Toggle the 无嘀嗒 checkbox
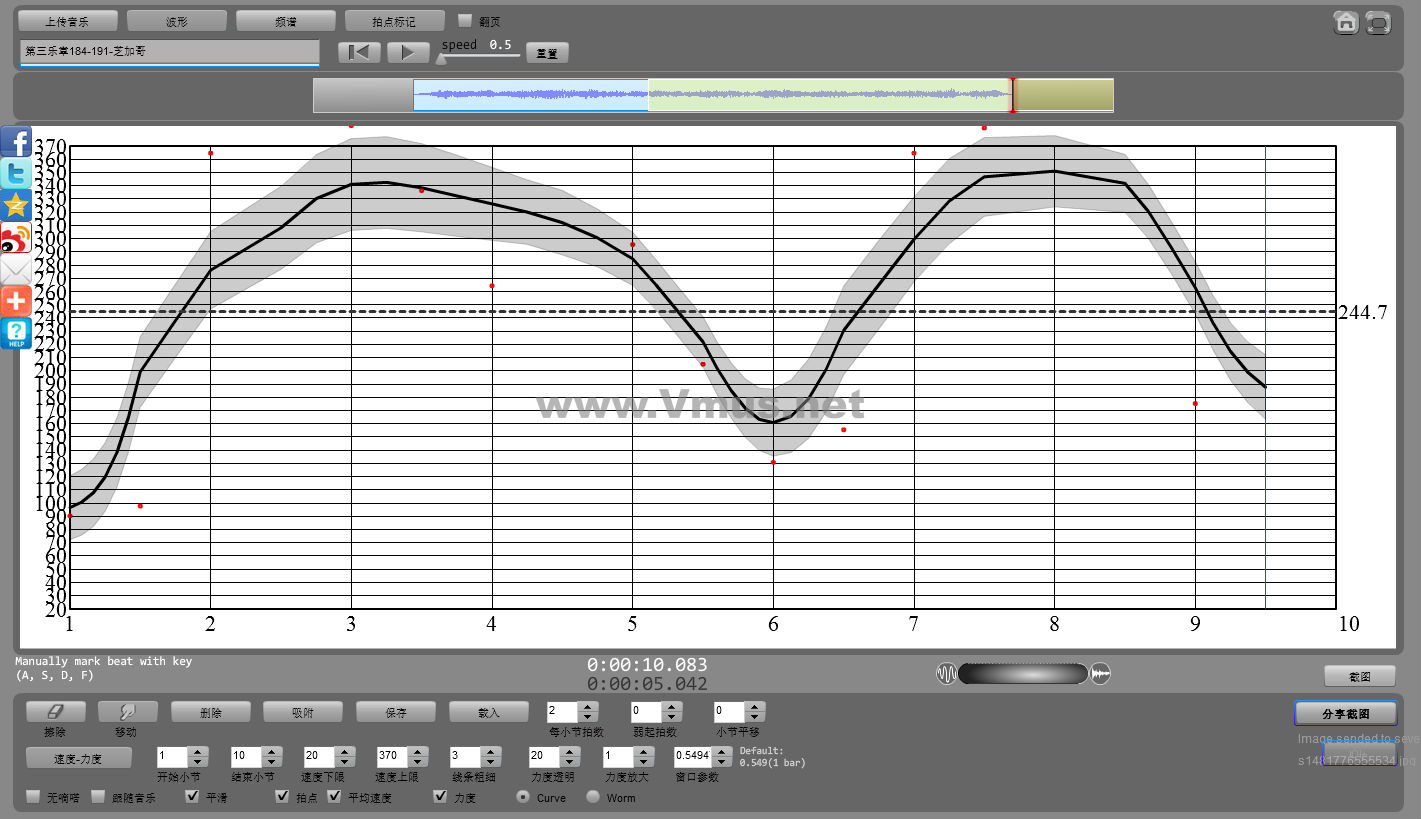 (x=33, y=797)
